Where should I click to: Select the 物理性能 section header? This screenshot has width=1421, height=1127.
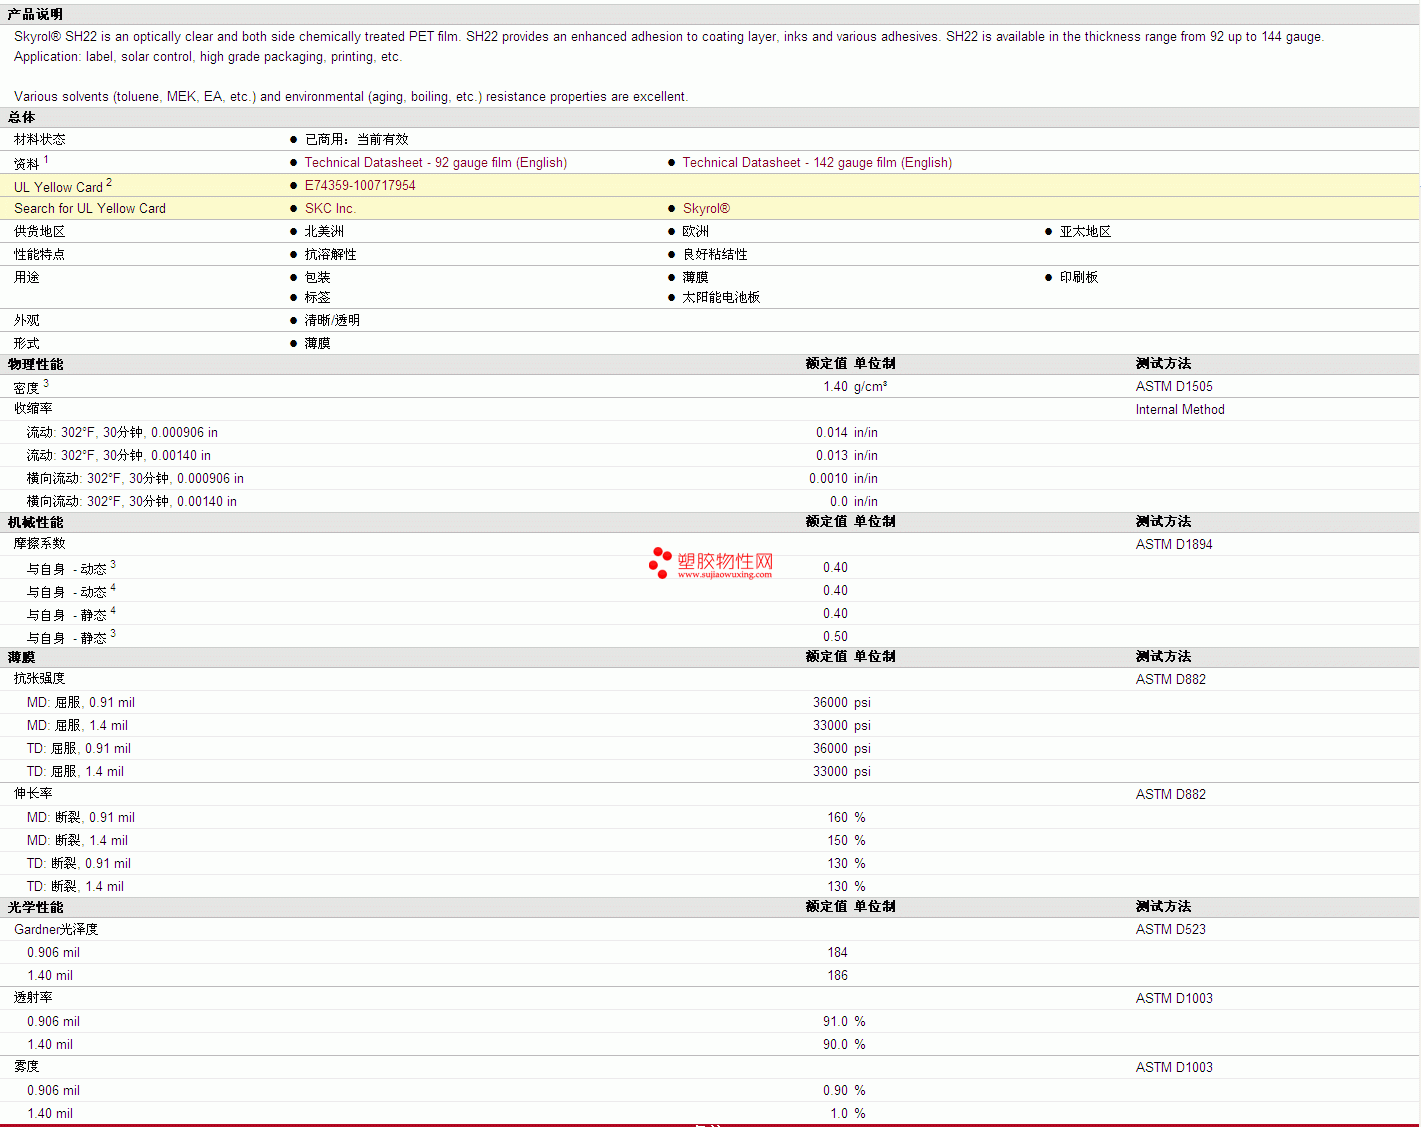(35, 364)
